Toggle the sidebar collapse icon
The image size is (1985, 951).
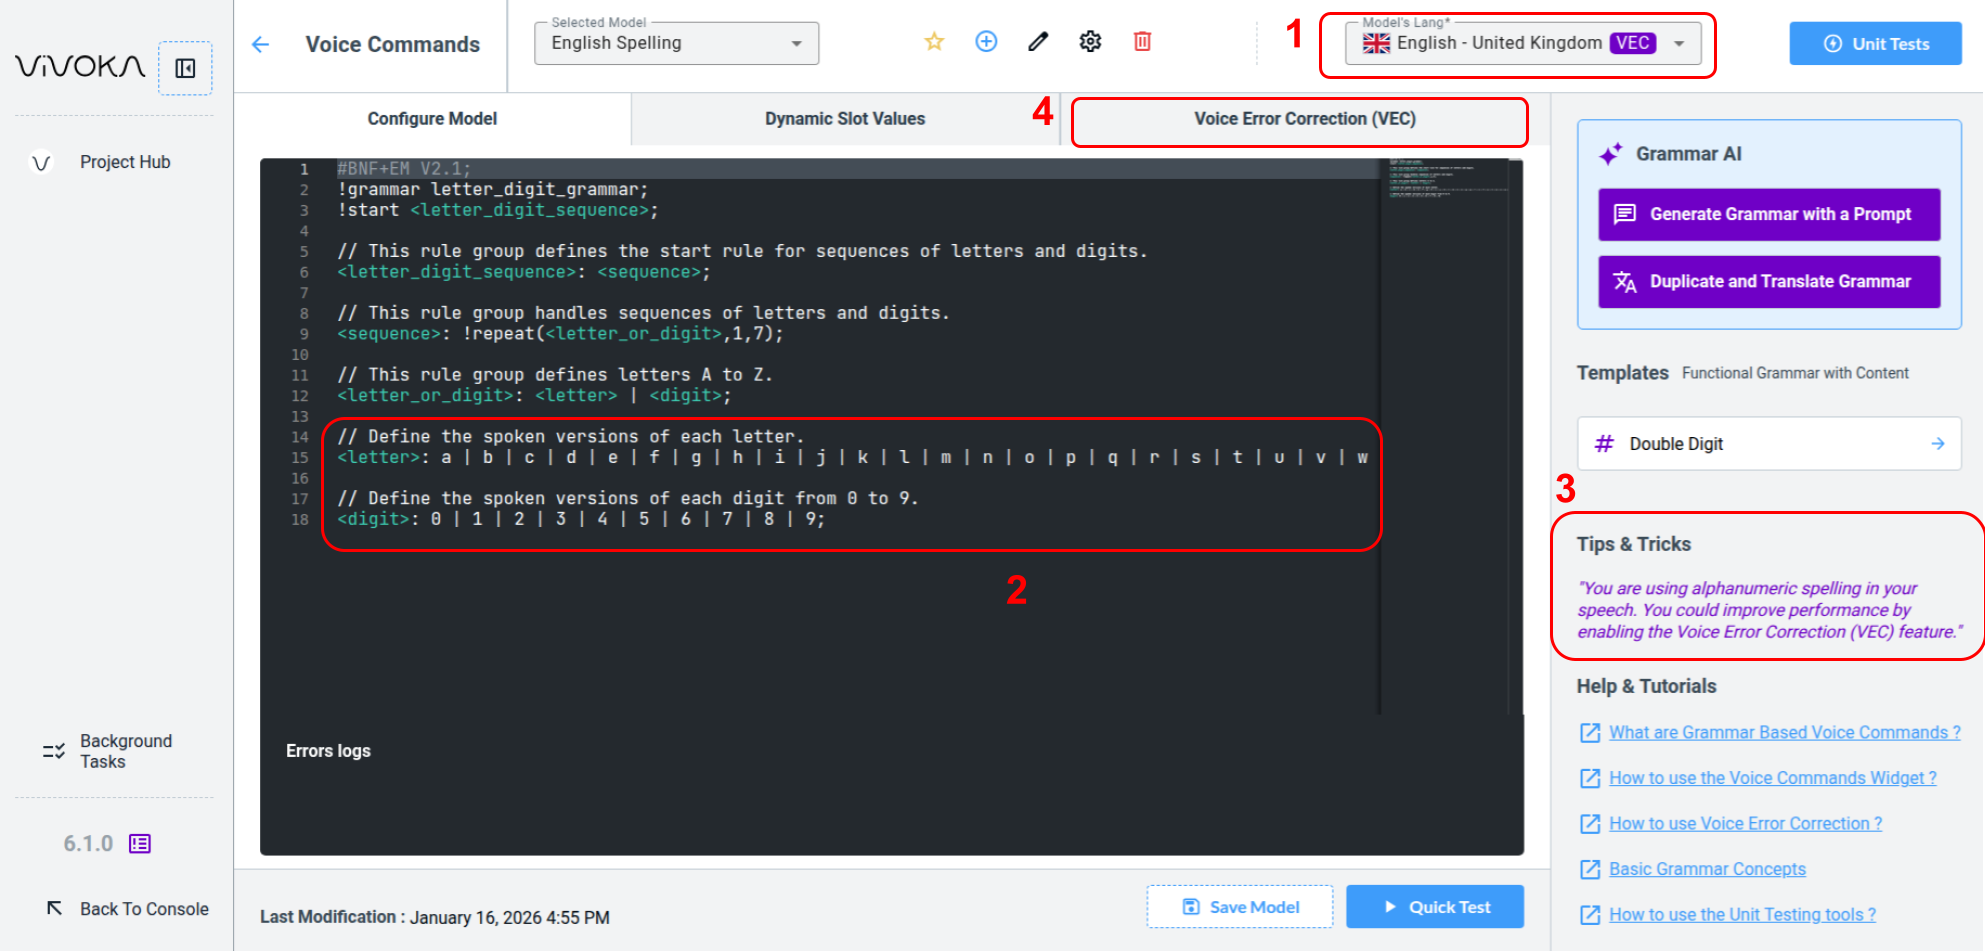click(185, 68)
